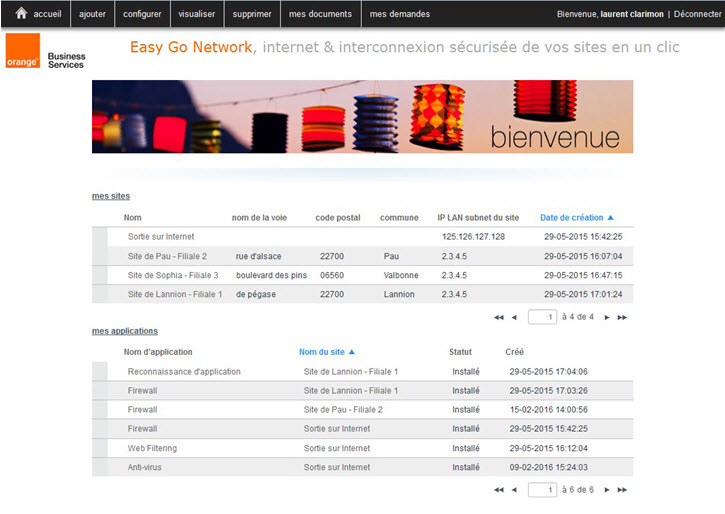Viewport: 725px width, 514px height.
Task: Go to next page of mes applications table
Action: pyautogui.click(x=607, y=490)
